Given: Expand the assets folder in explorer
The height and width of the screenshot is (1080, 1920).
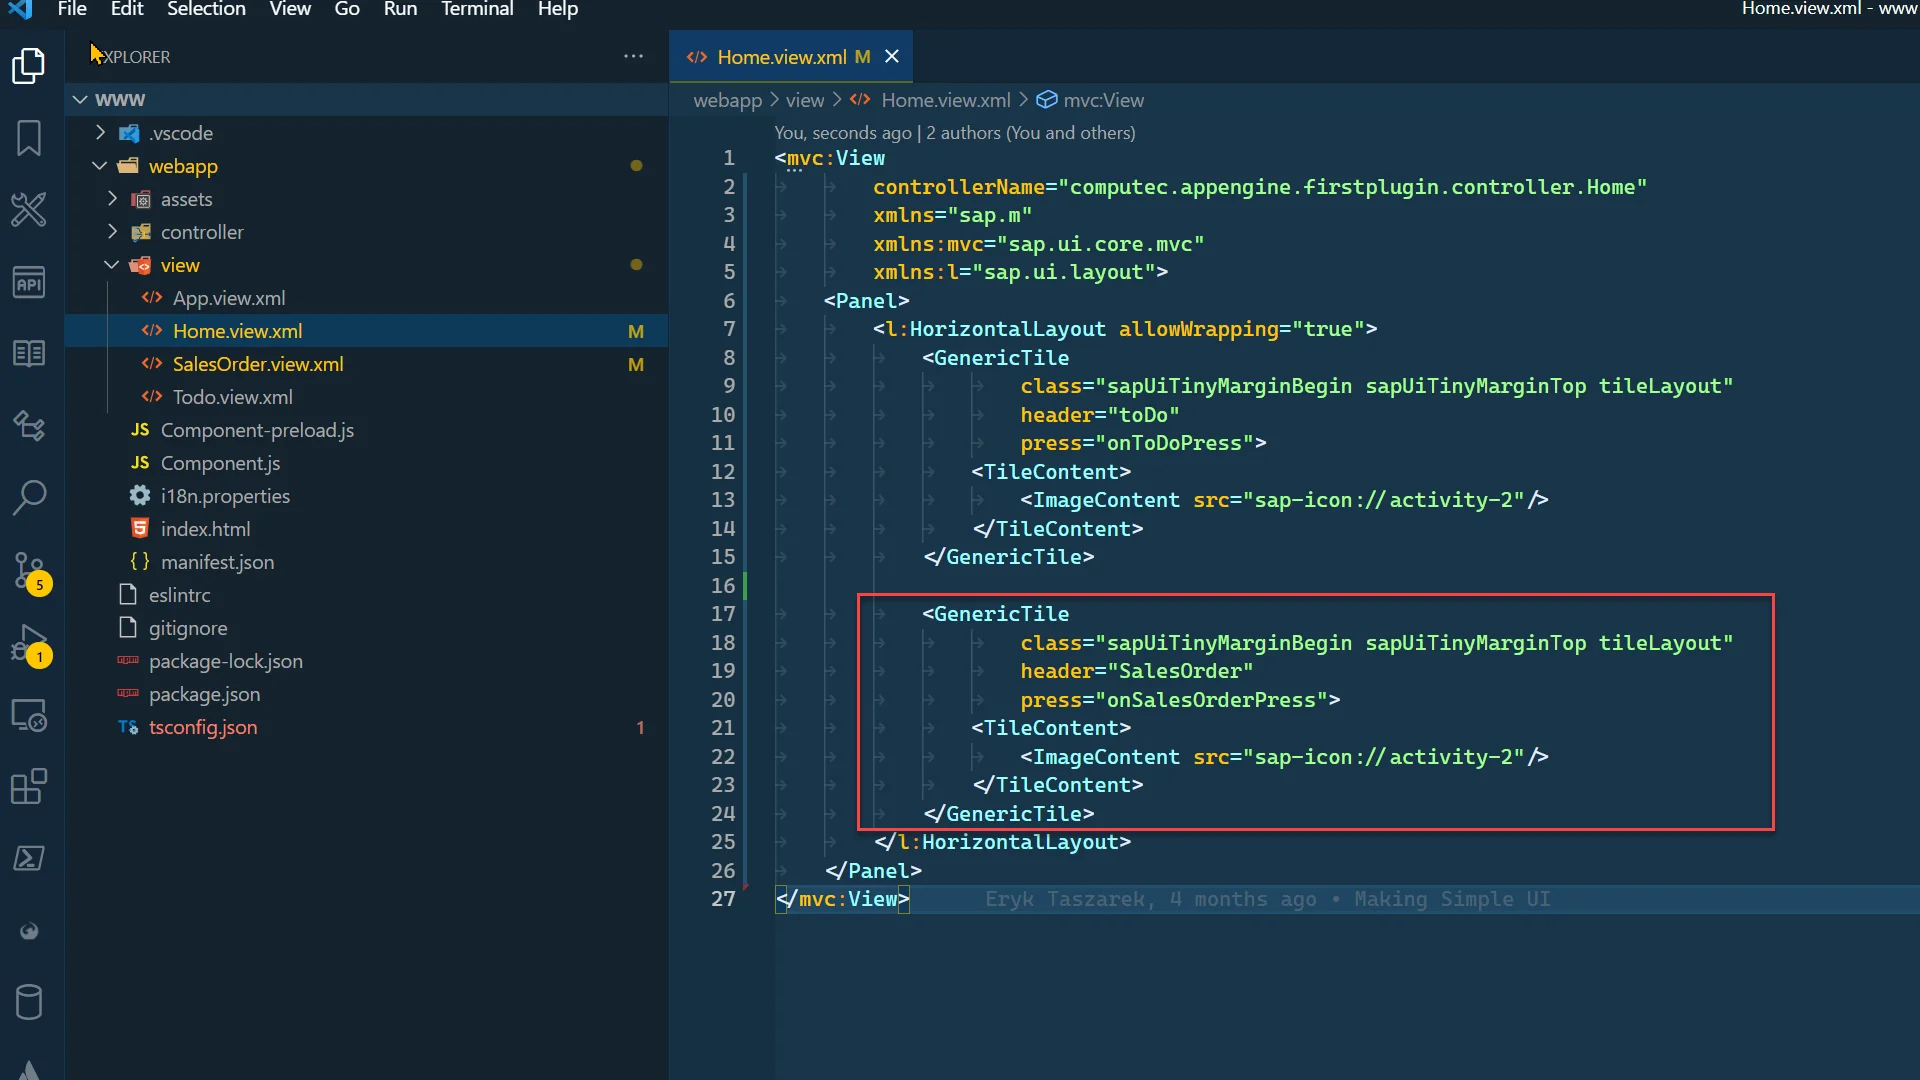Looking at the screenshot, I should click(112, 199).
